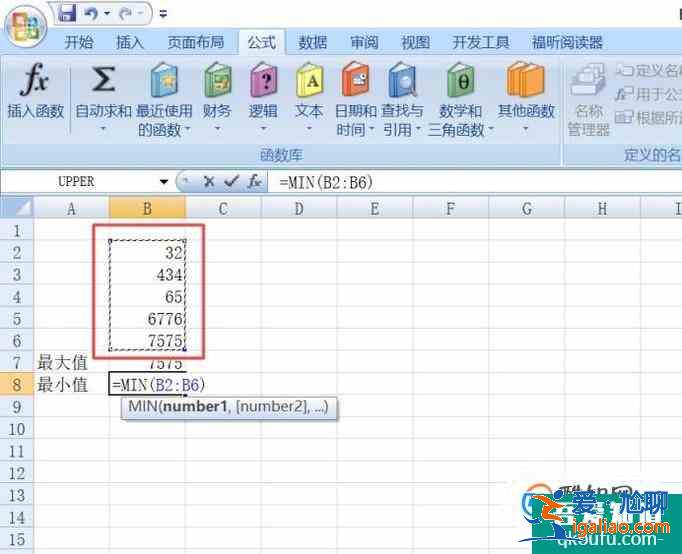
Task: Click the cell containing 65
Action: 147,297
